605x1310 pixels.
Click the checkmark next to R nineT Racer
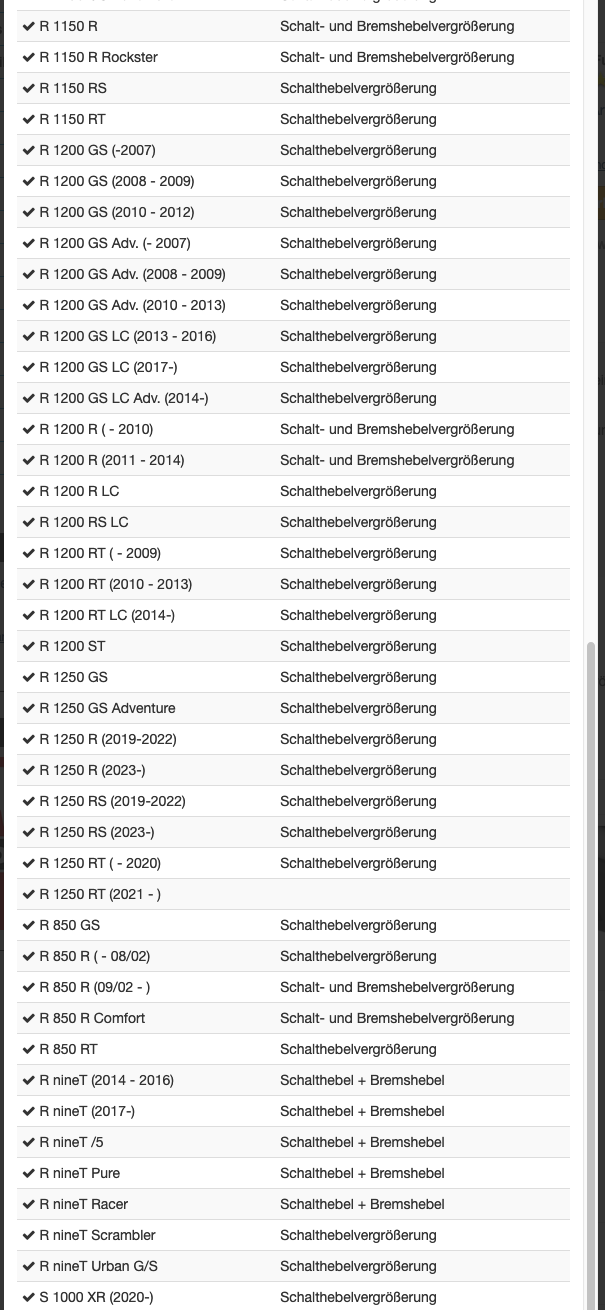pos(29,1204)
